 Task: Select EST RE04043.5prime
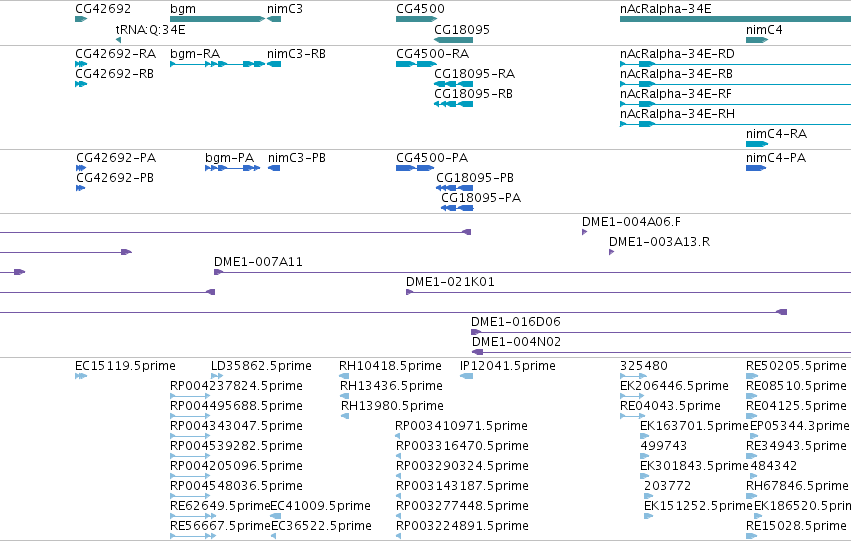(670, 406)
